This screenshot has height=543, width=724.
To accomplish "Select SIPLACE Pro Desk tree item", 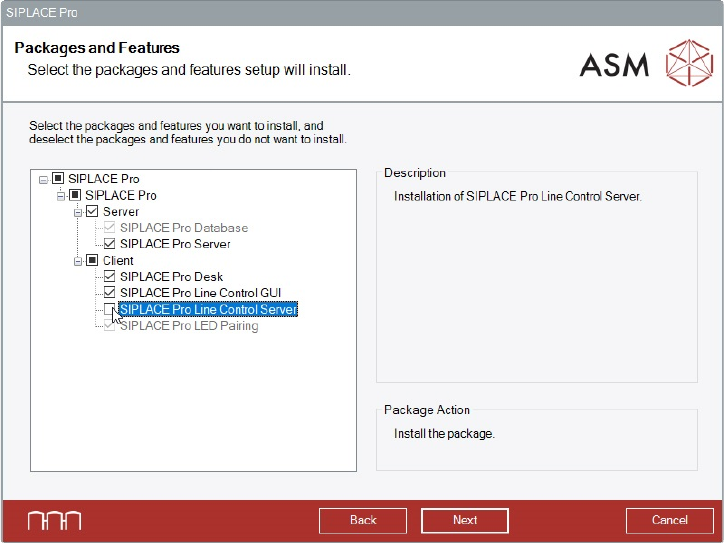I will [x=171, y=277].
